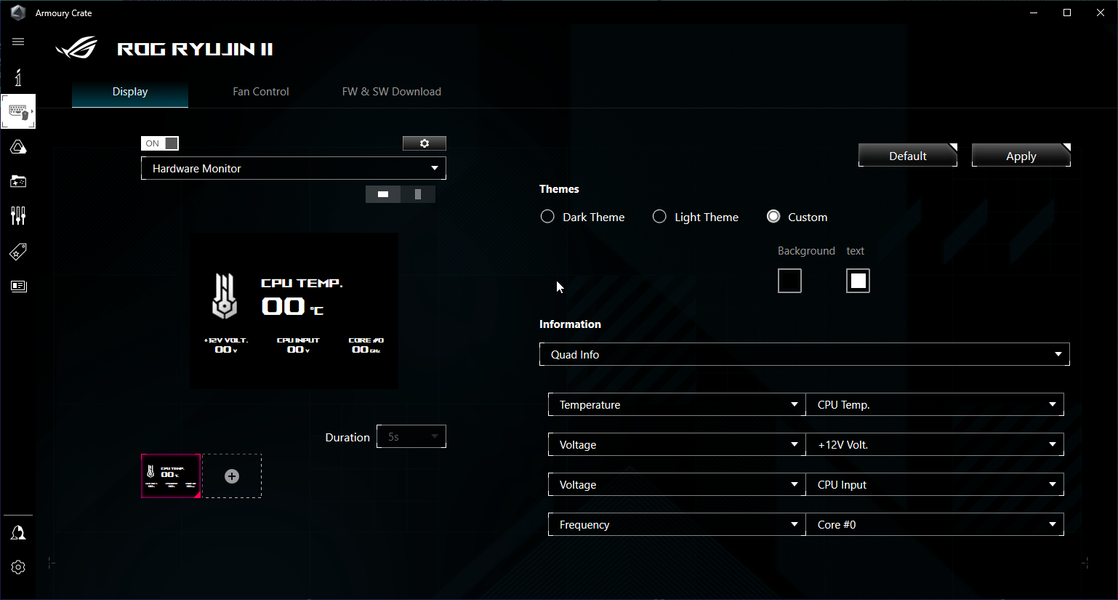Click the ROG RYUJIN II title
This screenshot has height=600, width=1118.
coord(195,49)
